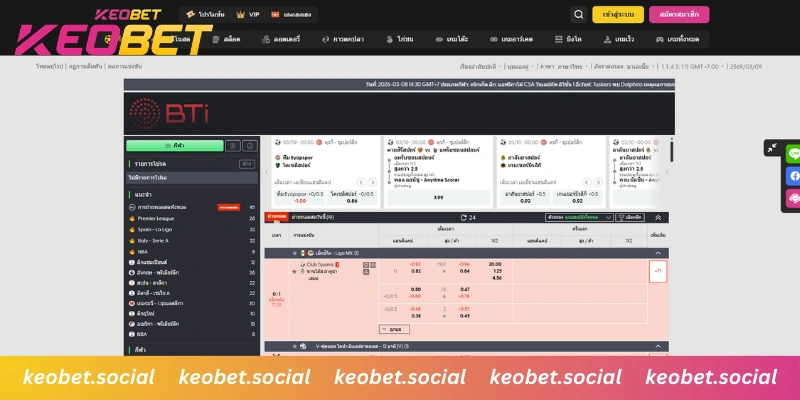Click the VIP crown icon
Image resolution: width=800 pixels, height=400 pixels.
[241, 14]
